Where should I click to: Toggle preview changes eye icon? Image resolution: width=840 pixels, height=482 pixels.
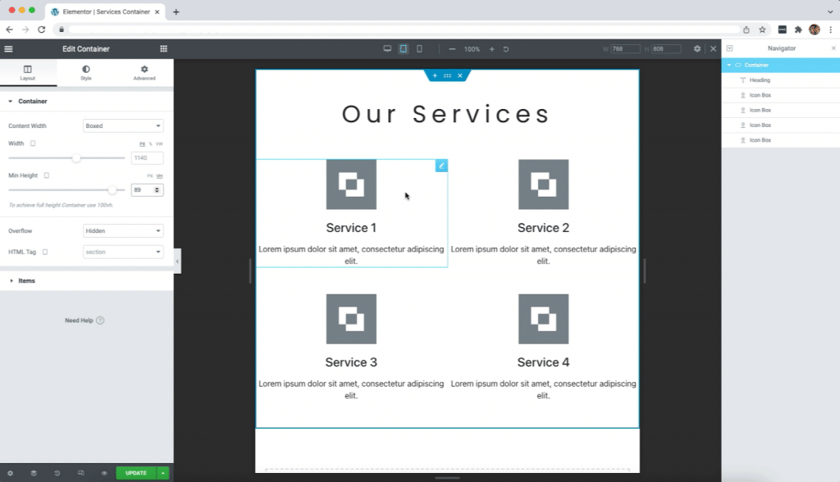pyautogui.click(x=104, y=473)
